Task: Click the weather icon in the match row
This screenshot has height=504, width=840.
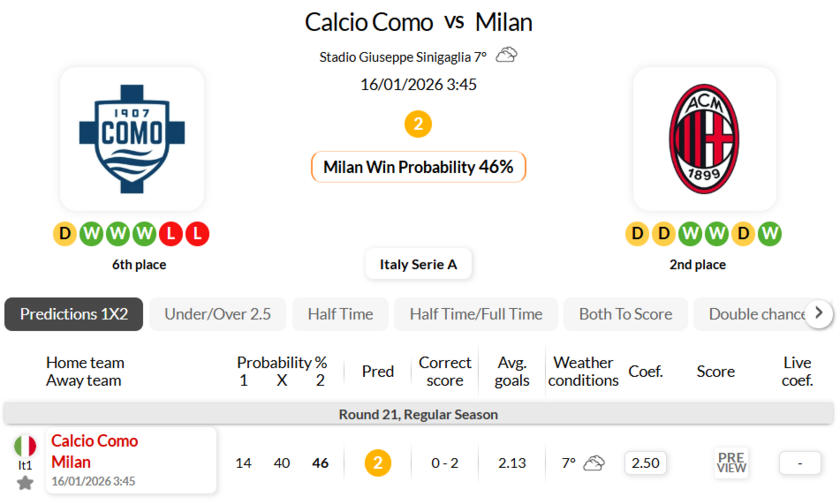Action: coord(594,463)
